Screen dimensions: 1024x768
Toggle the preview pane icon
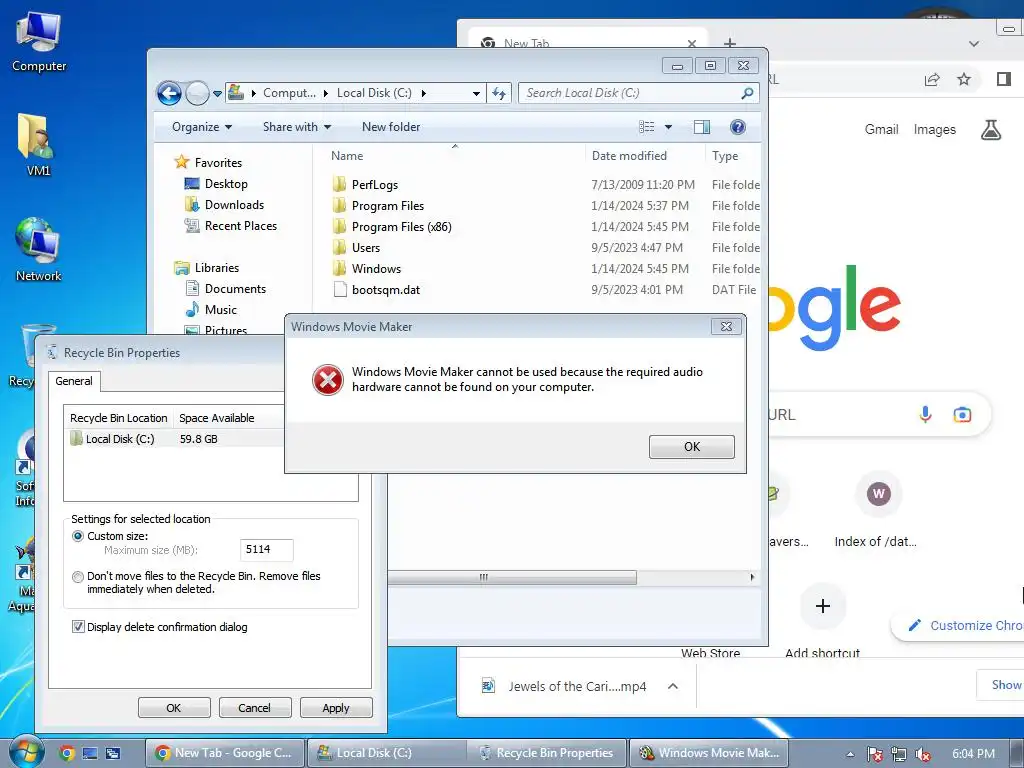click(702, 127)
